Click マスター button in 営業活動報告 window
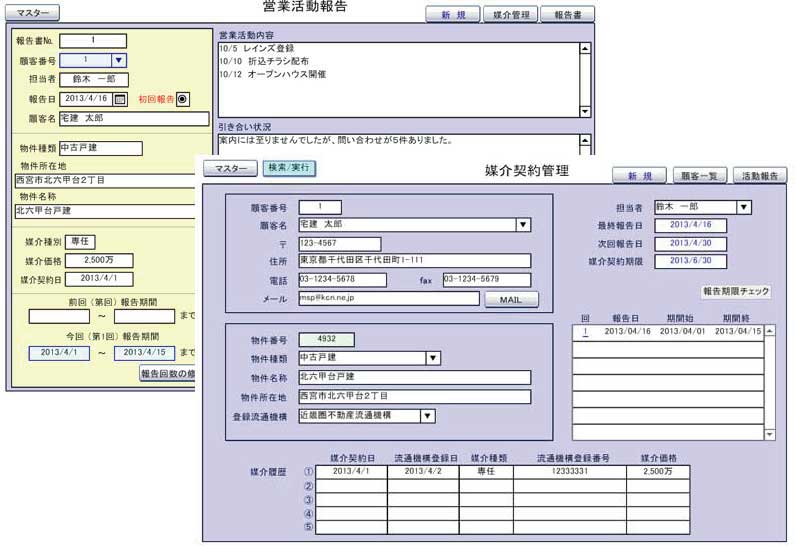 tap(32, 13)
